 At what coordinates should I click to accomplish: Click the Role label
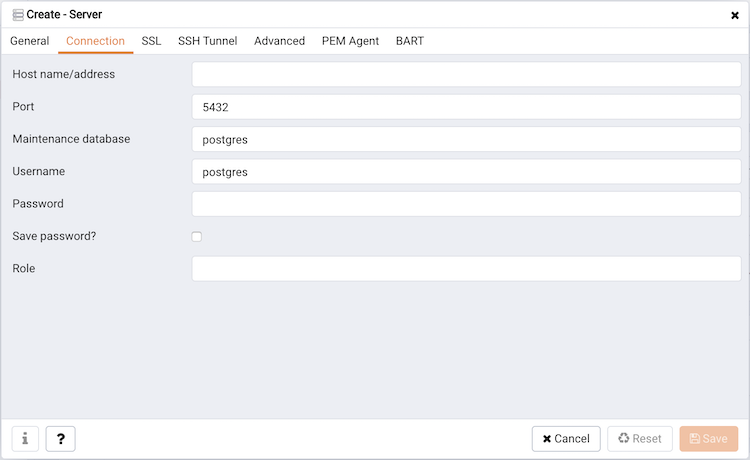(x=23, y=269)
